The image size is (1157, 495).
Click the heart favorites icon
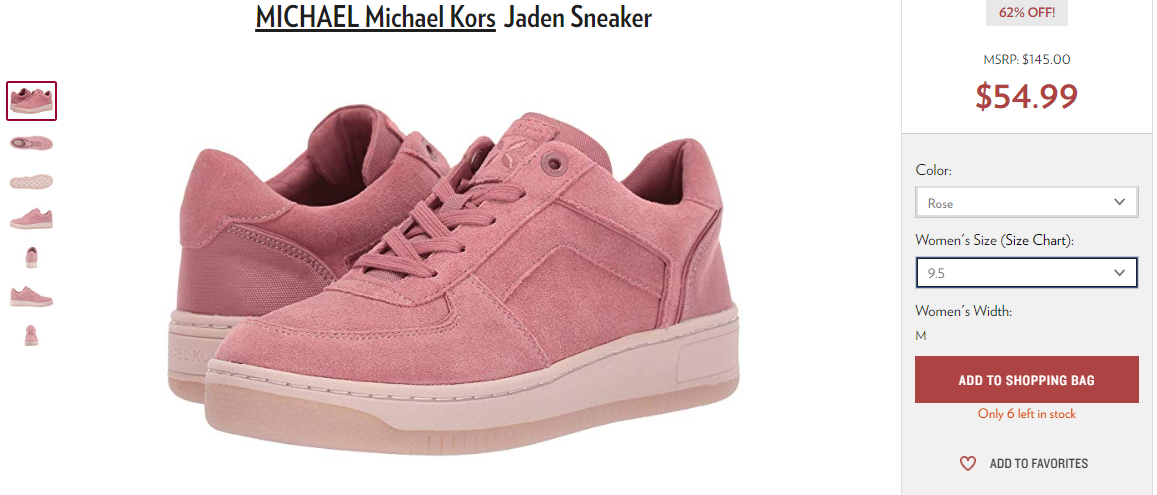(967, 463)
